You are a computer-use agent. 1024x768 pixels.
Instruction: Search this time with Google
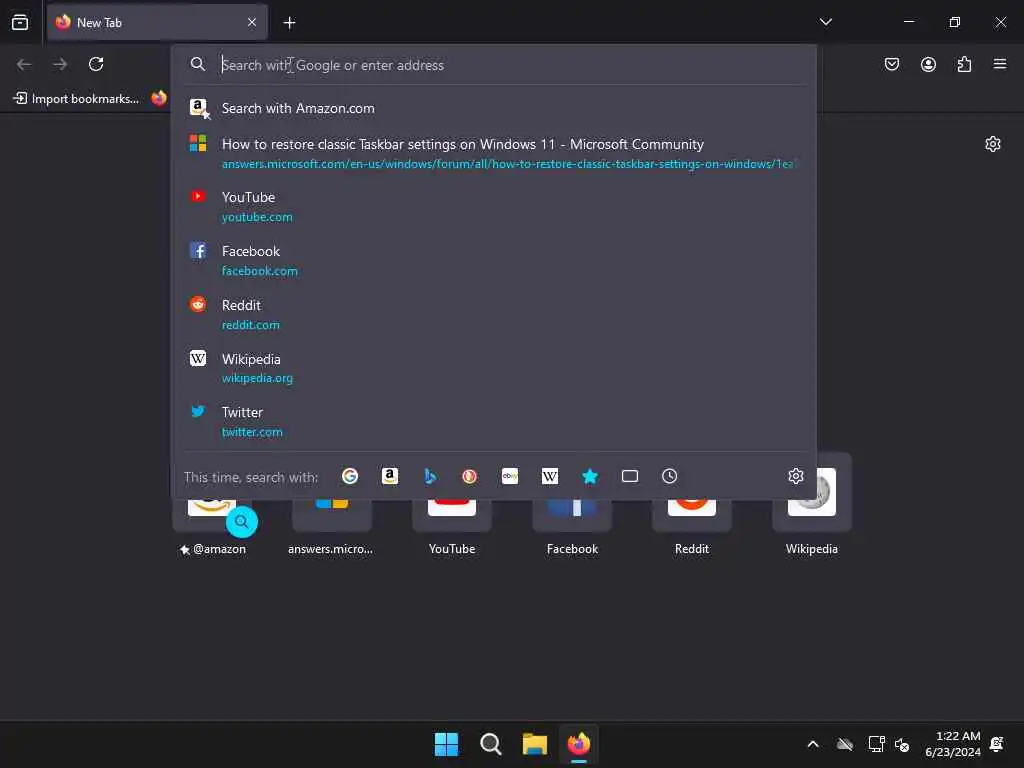coord(350,476)
